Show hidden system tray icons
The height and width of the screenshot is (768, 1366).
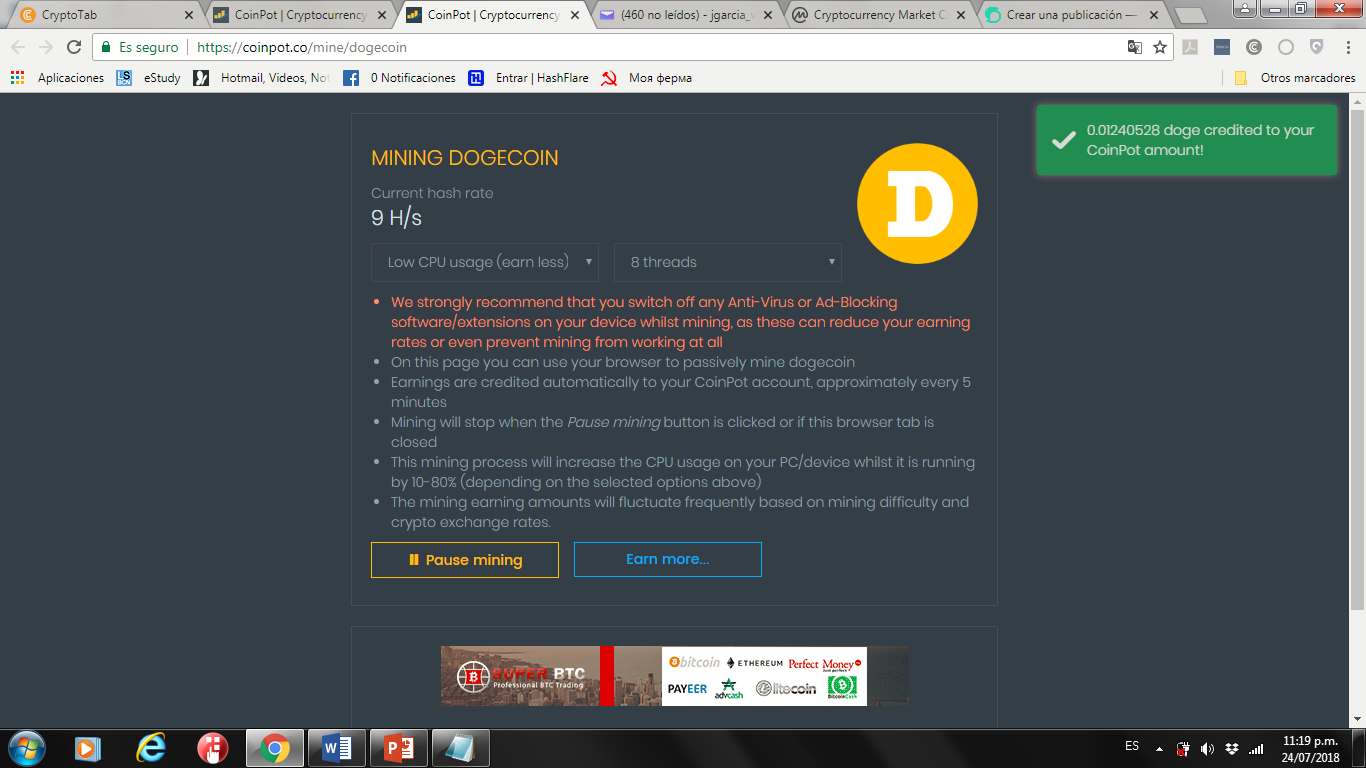coord(1159,748)
